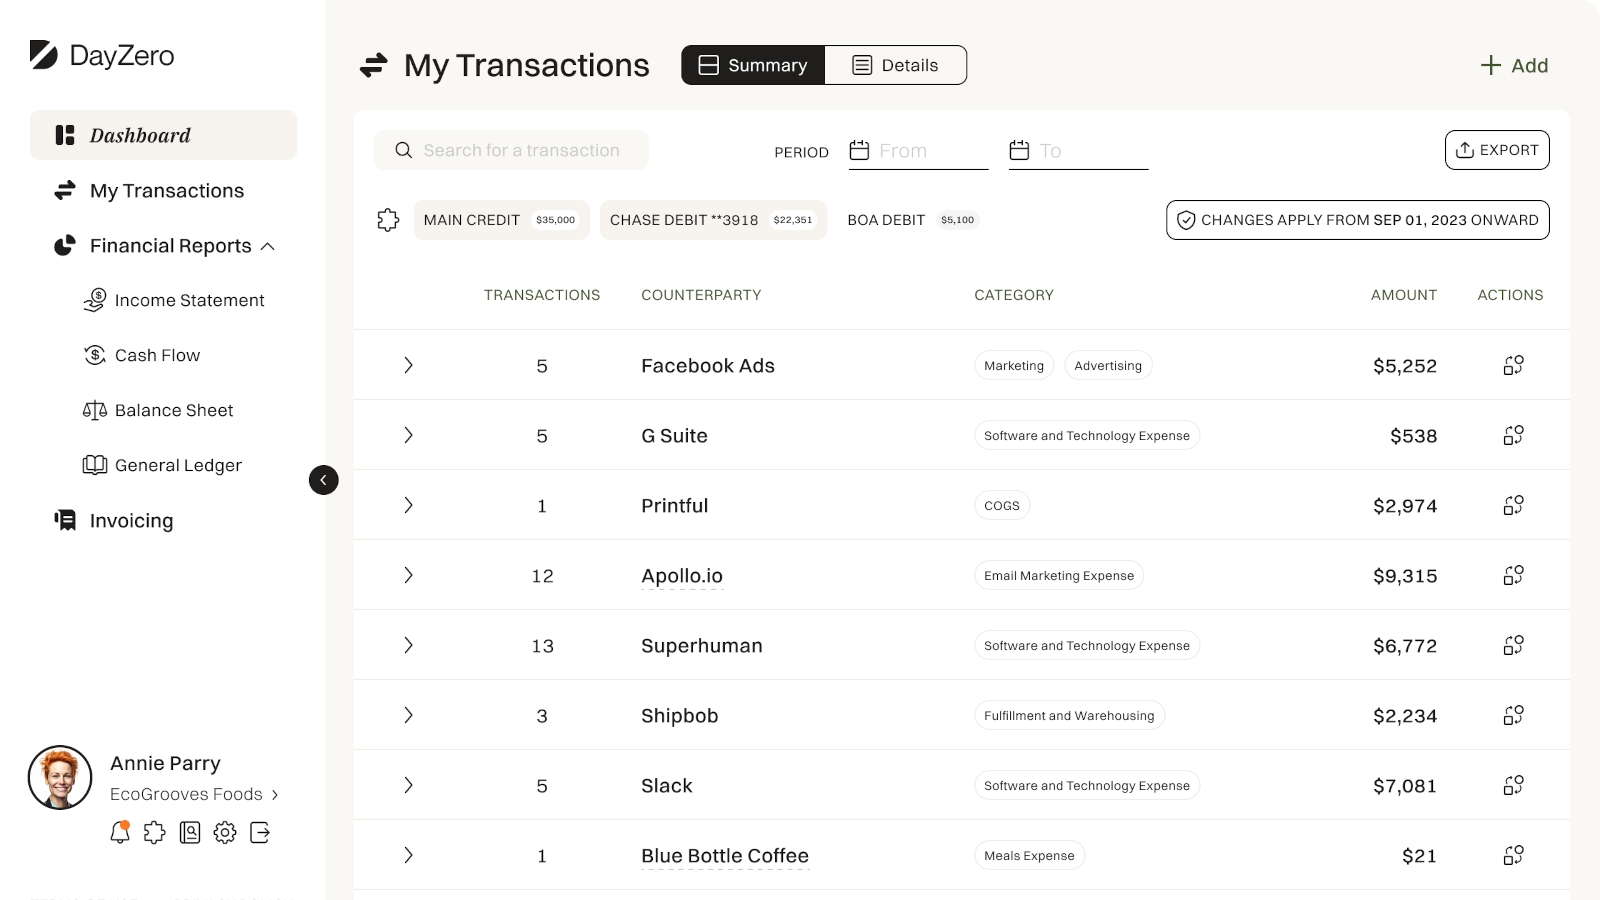Open Dashboard in the sidebar
The height and width of the screenshot is (900, 1600).
tap(164, 135)
